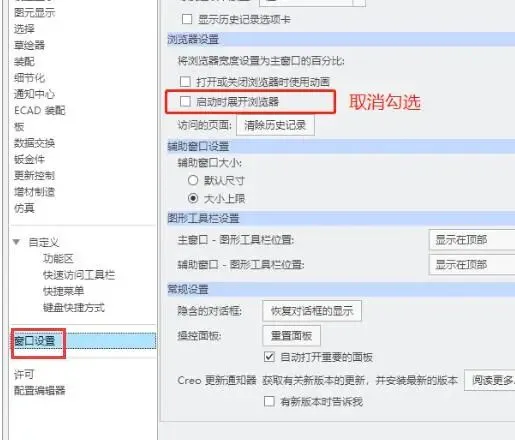The image size is (515, 440).
Task: Select 默认尺寸 radio button
Action: [193, 180]
